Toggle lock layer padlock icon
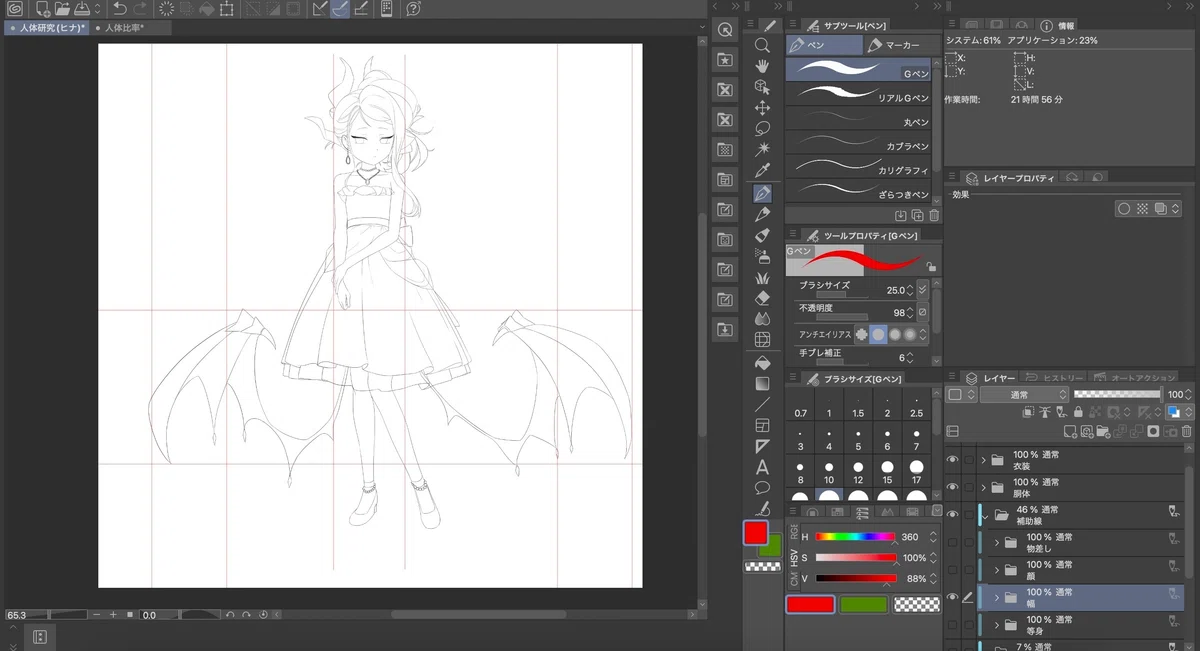The image size is (1200, 651). 1078,411
